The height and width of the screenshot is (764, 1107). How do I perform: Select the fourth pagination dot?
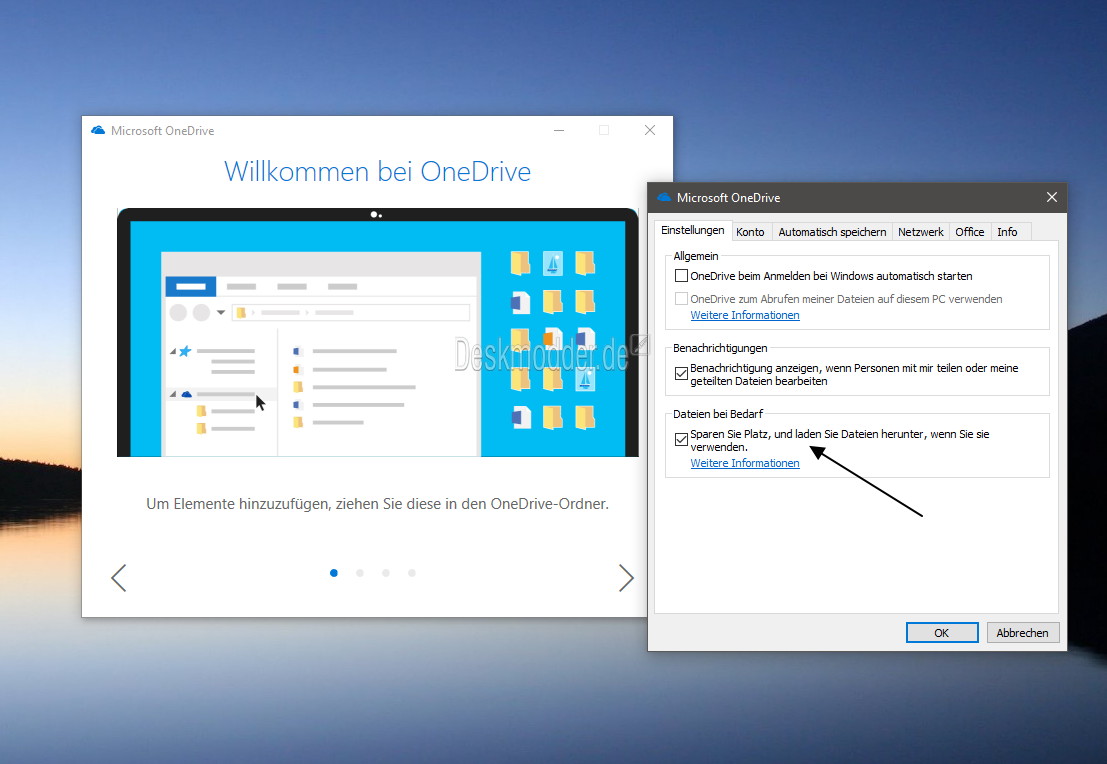(x=412, y=573)
